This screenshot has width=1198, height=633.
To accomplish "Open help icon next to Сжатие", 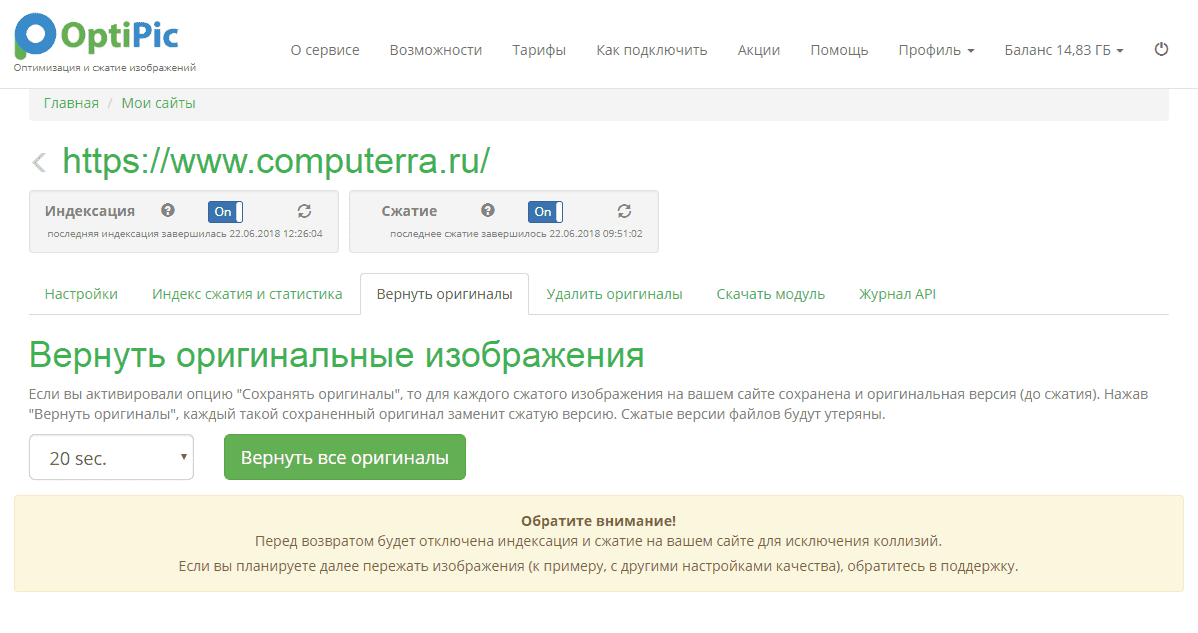I will click(x=488, y=211).
